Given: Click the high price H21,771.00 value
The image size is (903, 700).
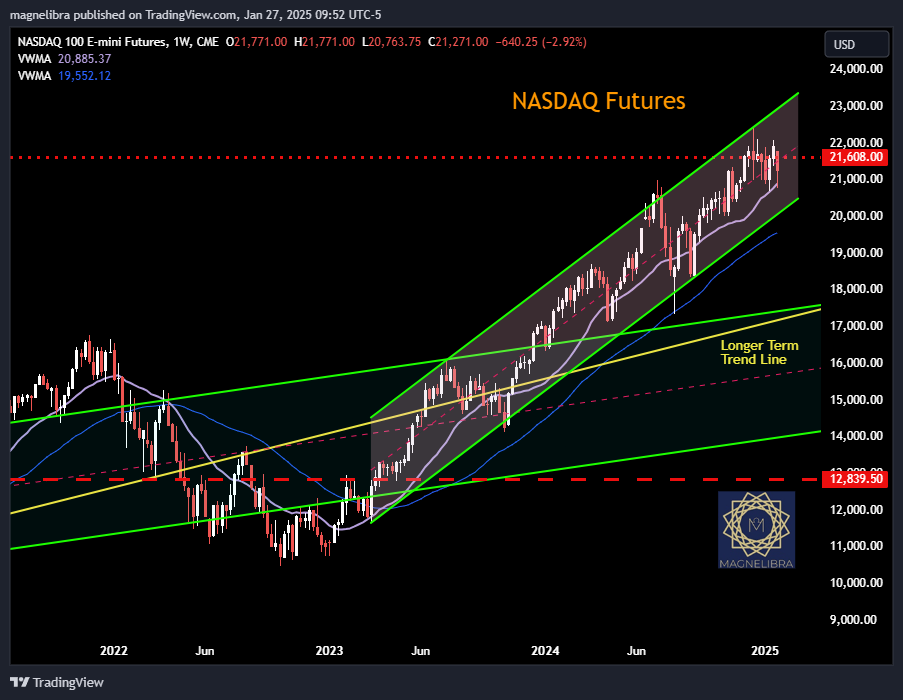Looking at the screenshot, I should (x=324, y=41).
